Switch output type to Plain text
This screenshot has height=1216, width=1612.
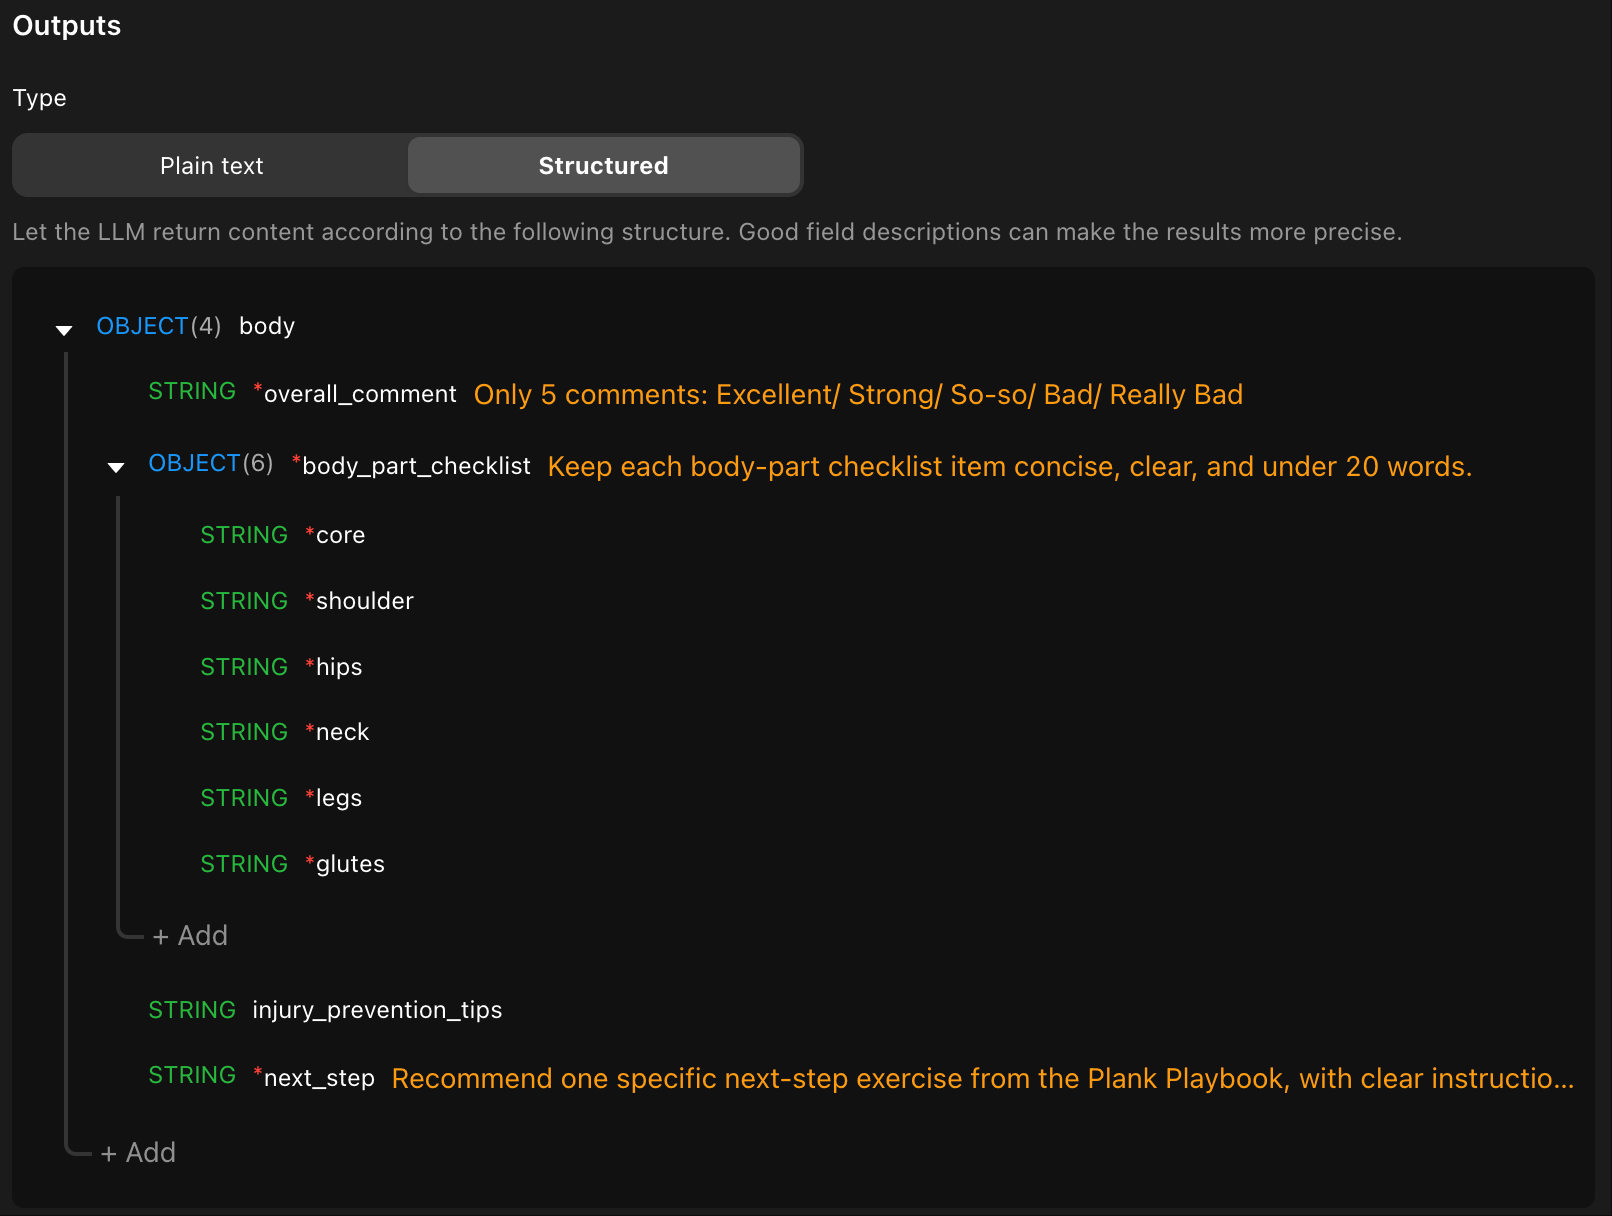pos(211,166)
